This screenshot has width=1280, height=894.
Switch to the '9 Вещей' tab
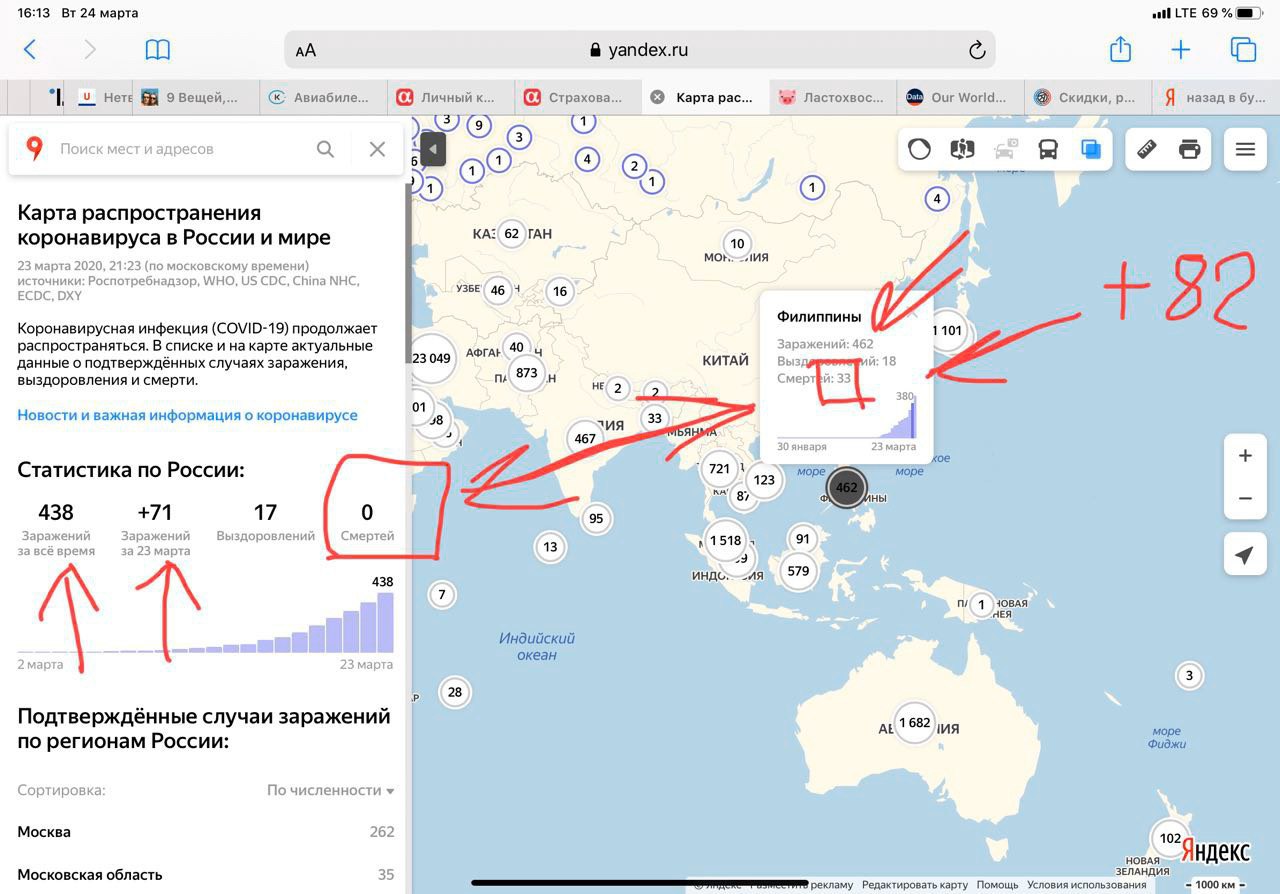click(x=195, y=97)
